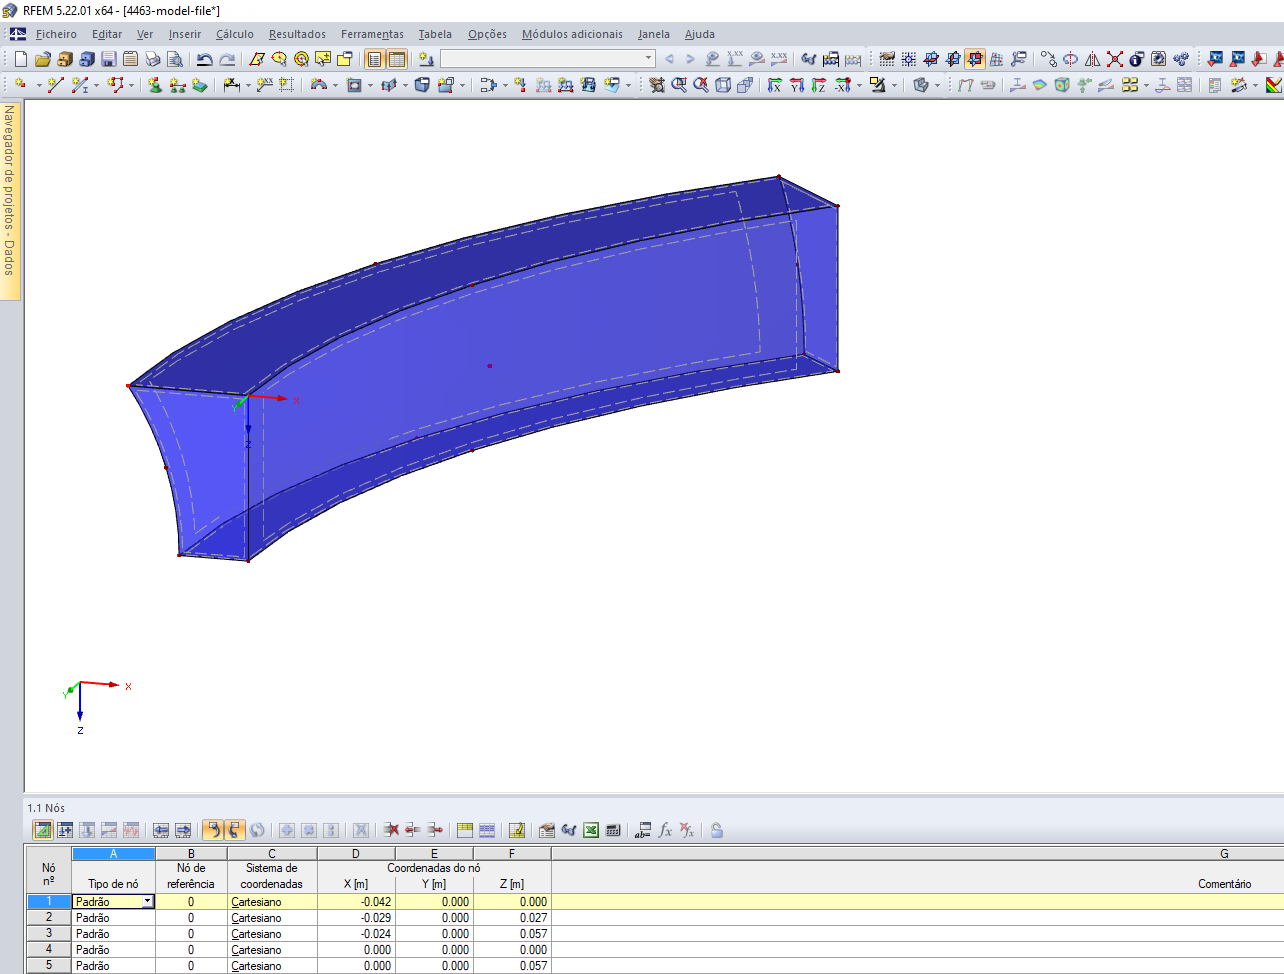
Task: Click the view in X direction icon
Action: pos(774,85)
